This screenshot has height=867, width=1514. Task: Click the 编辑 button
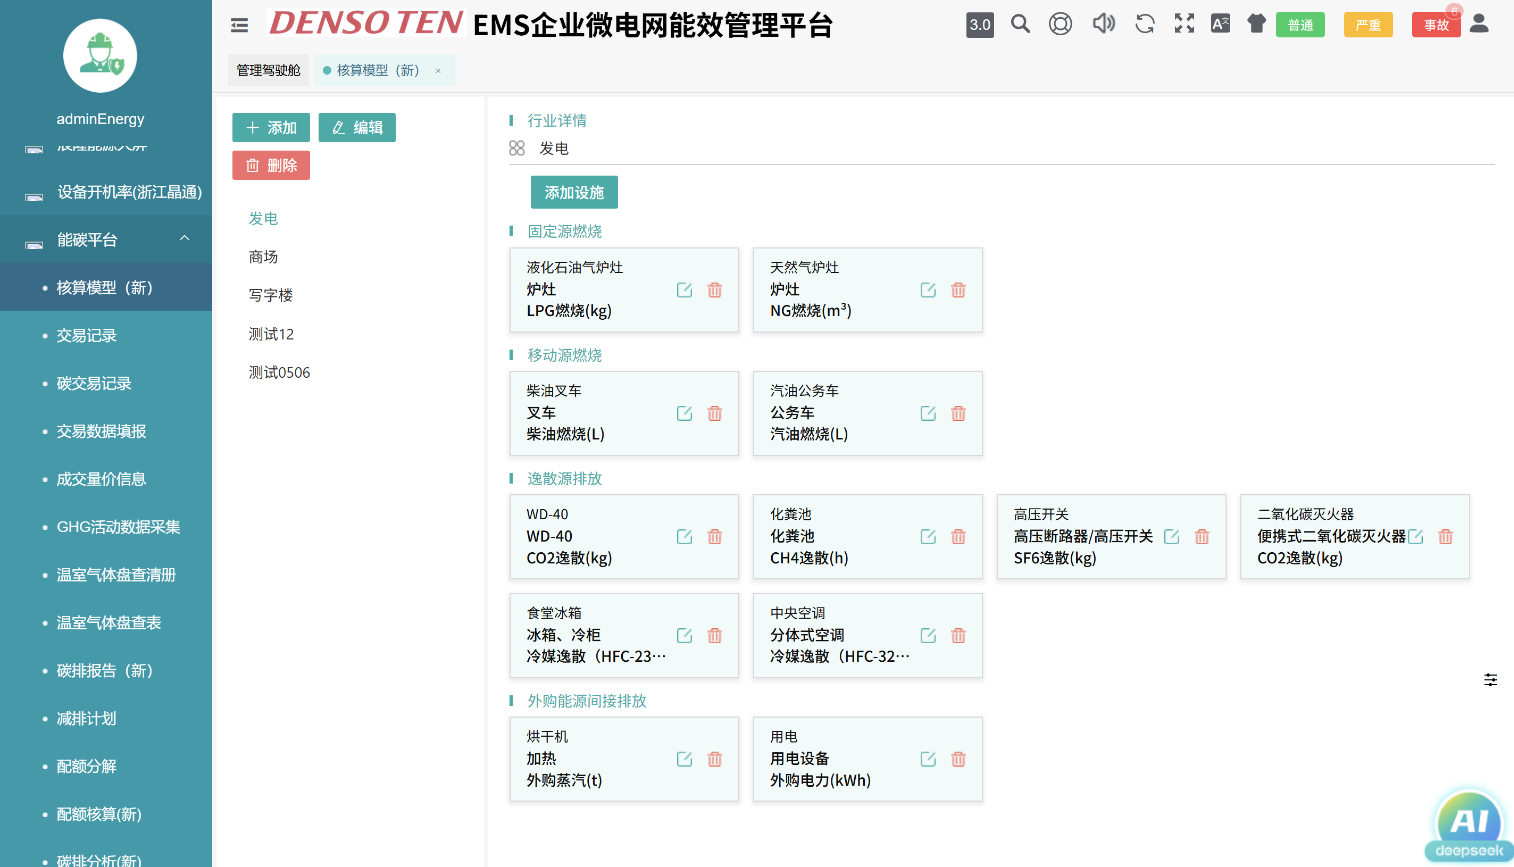tap(357, 128)
